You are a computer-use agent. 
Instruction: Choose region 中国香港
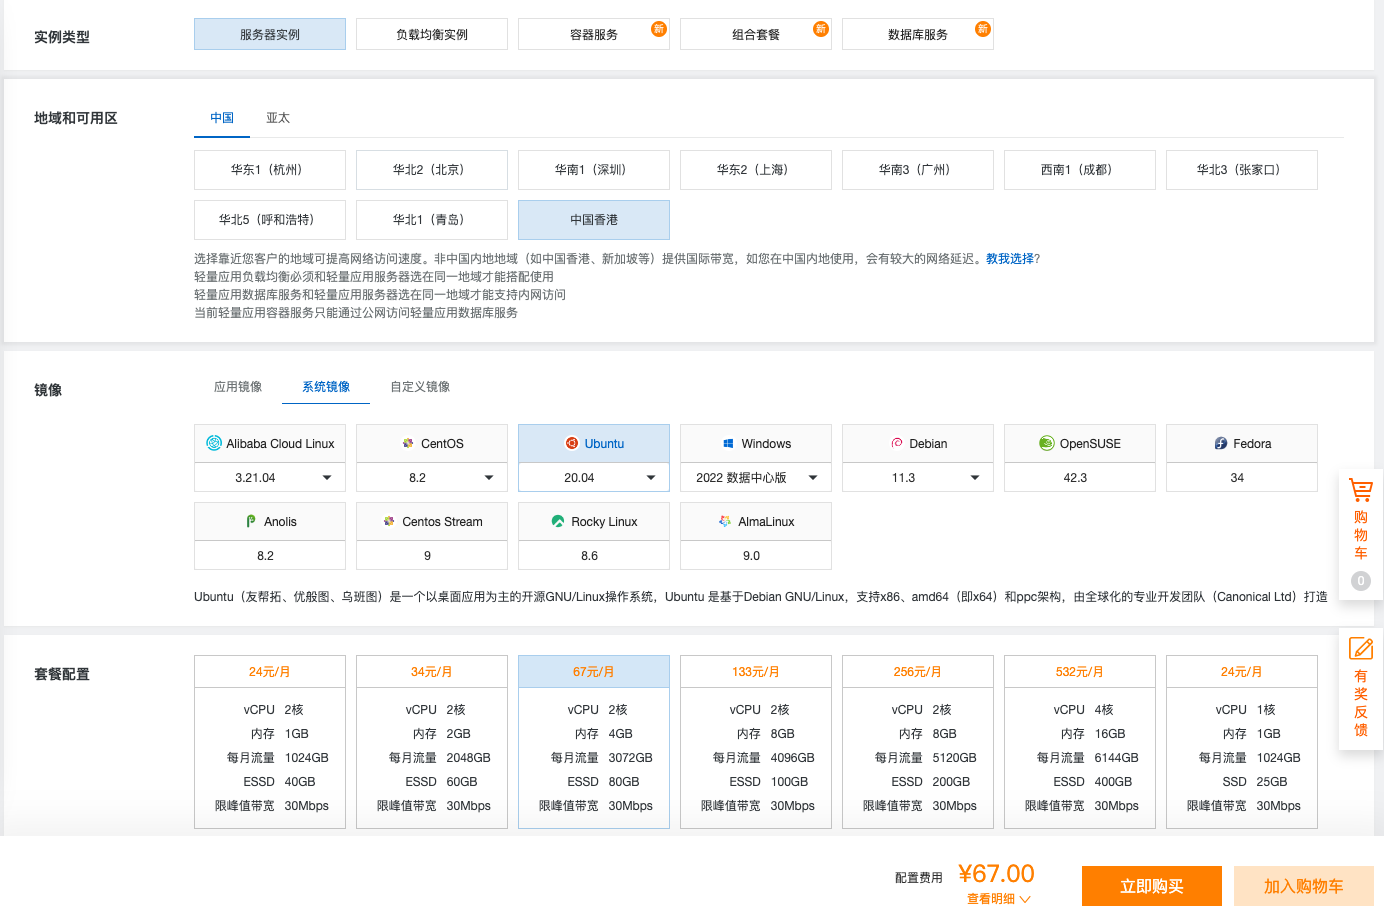point(594,220)
